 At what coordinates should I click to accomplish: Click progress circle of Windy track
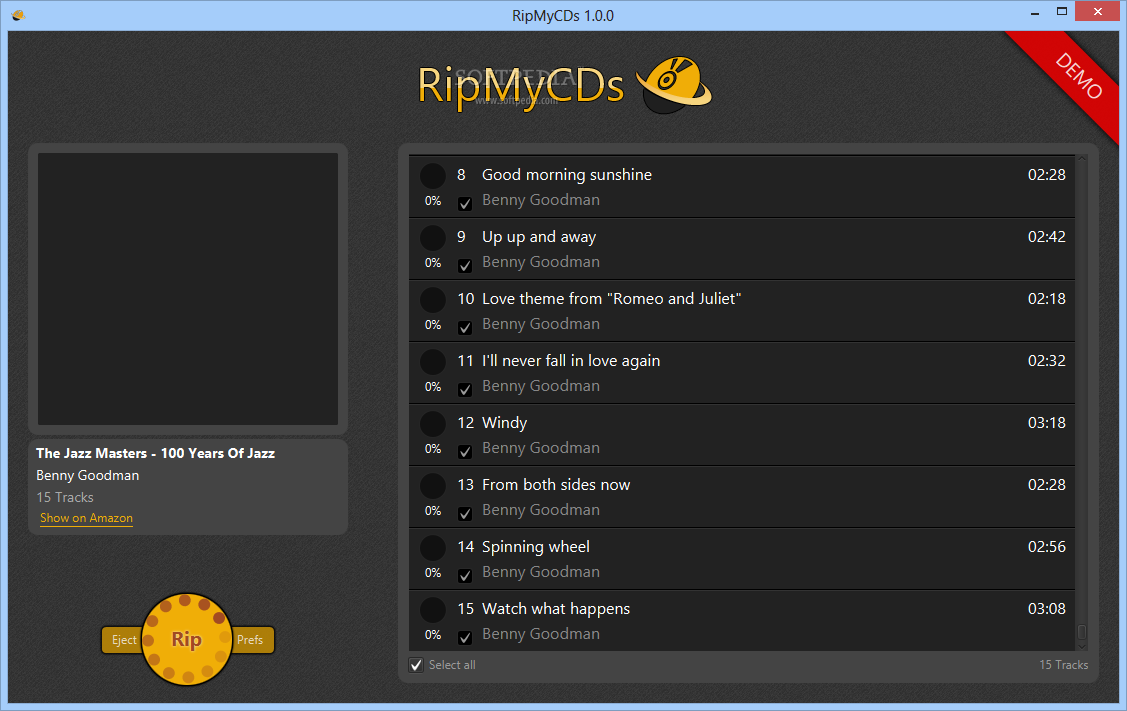point(433,423)
